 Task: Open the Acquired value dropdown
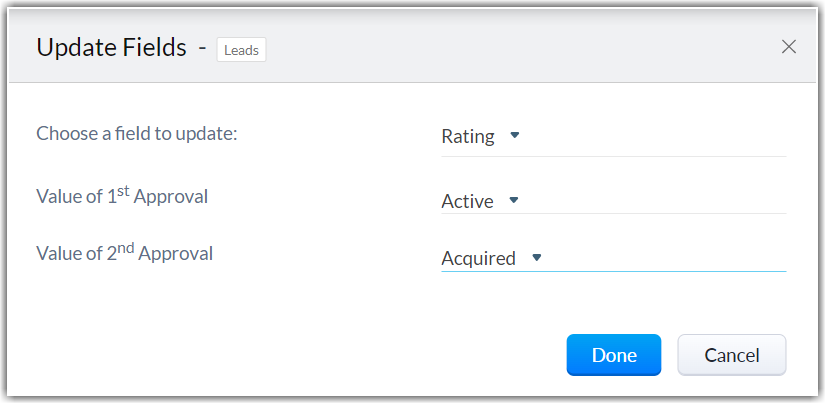click(x=478, y=259)
